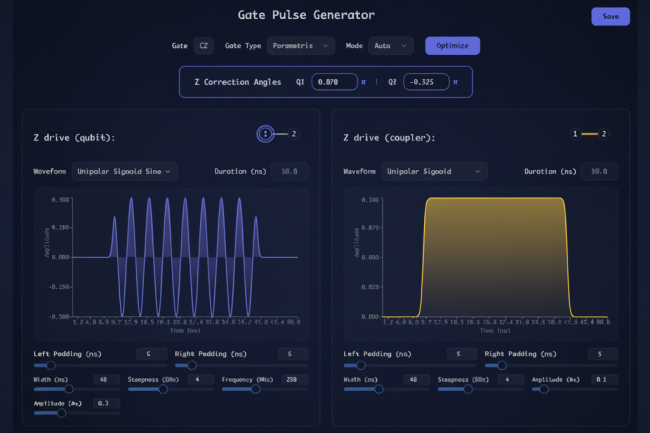Click the Q2 correction angle field
650x433 pixels.
(426, 82)
